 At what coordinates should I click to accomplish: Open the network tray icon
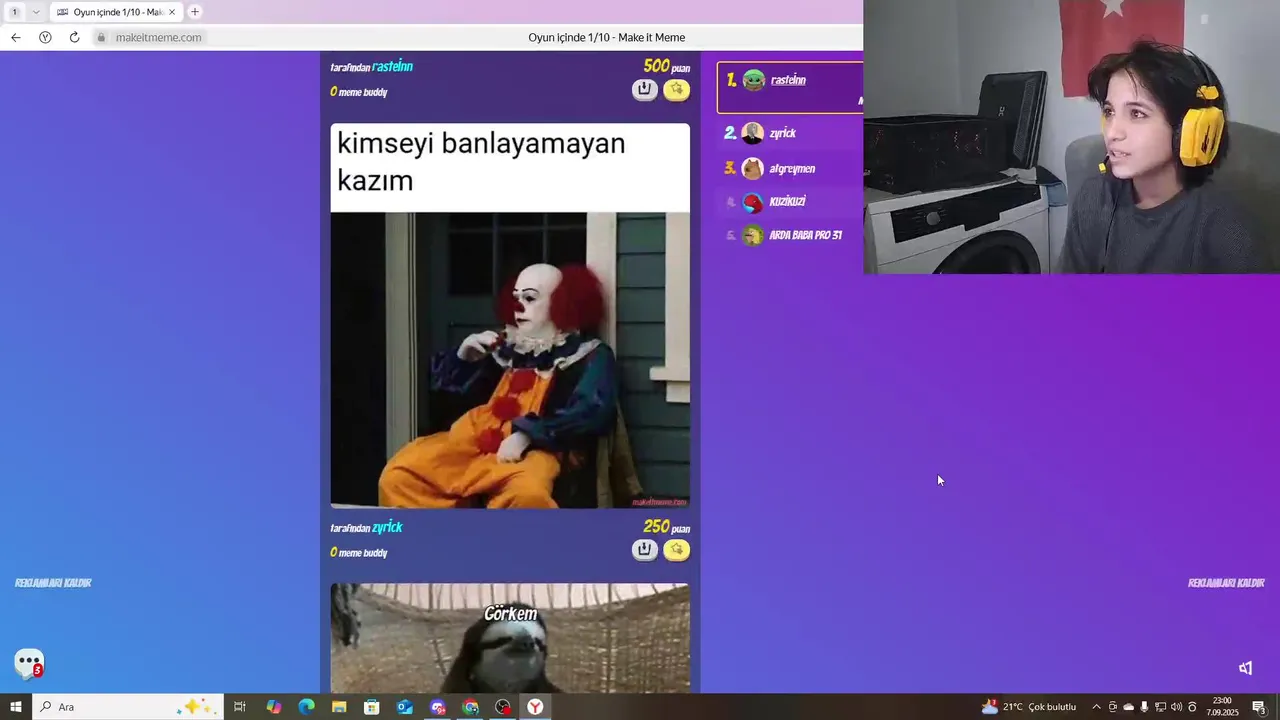pyautogui.click(x=1160, y=707)
